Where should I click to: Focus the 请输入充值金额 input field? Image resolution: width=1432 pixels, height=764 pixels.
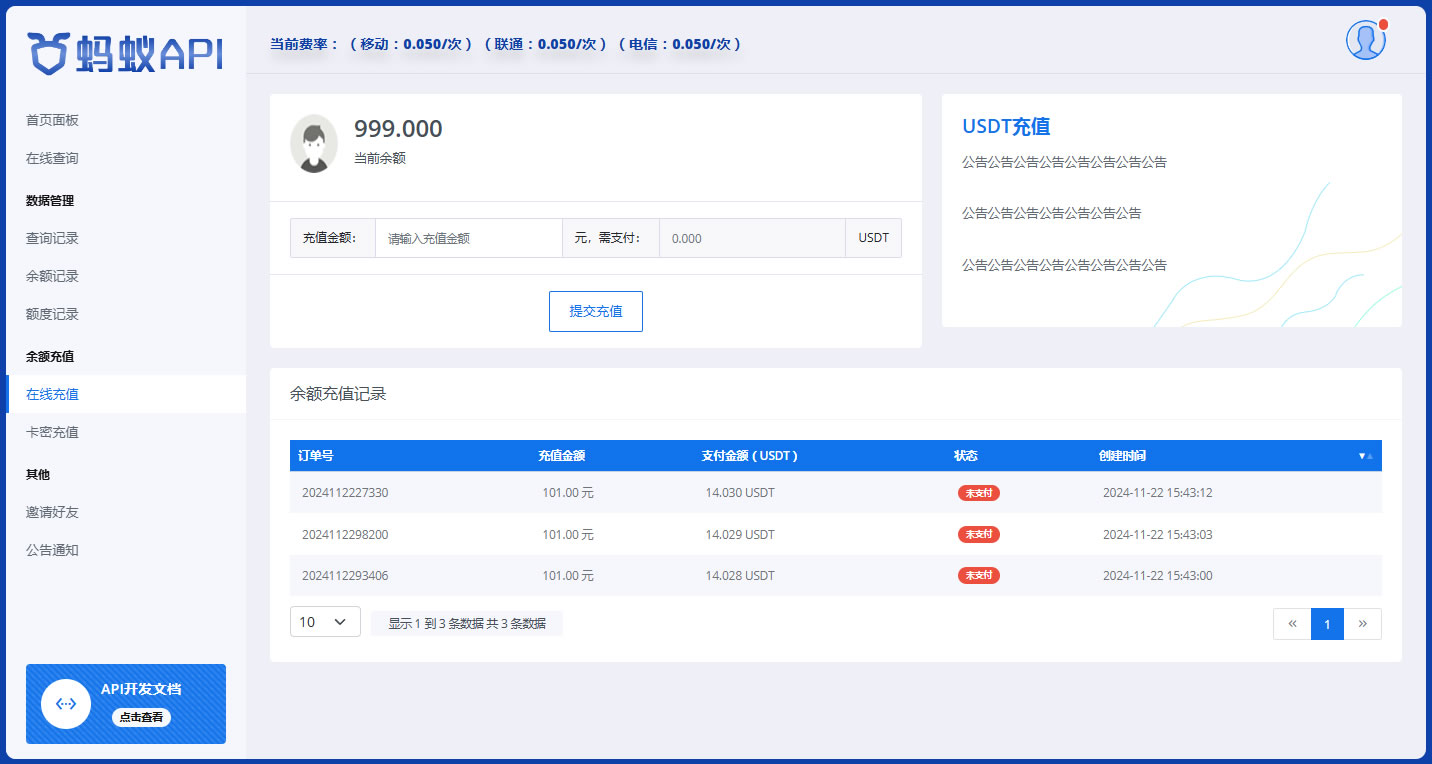tap(469, 238)
